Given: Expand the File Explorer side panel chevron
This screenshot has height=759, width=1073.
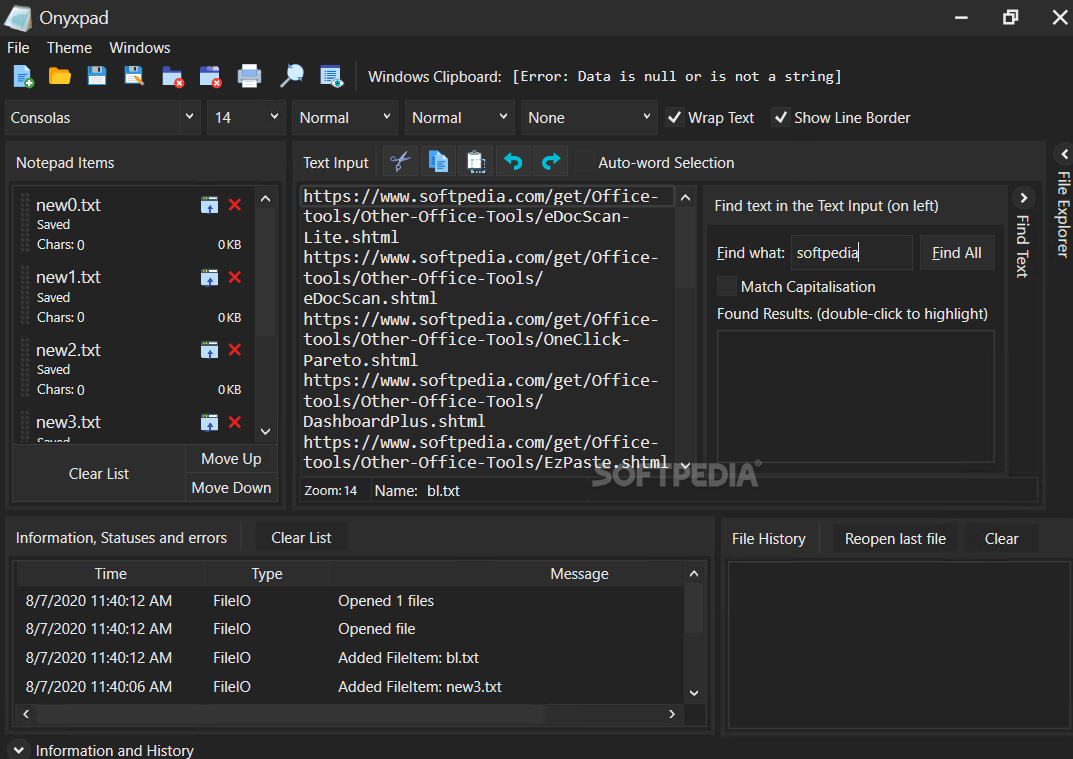Looking at the screenshot, I should (1064, 155).
